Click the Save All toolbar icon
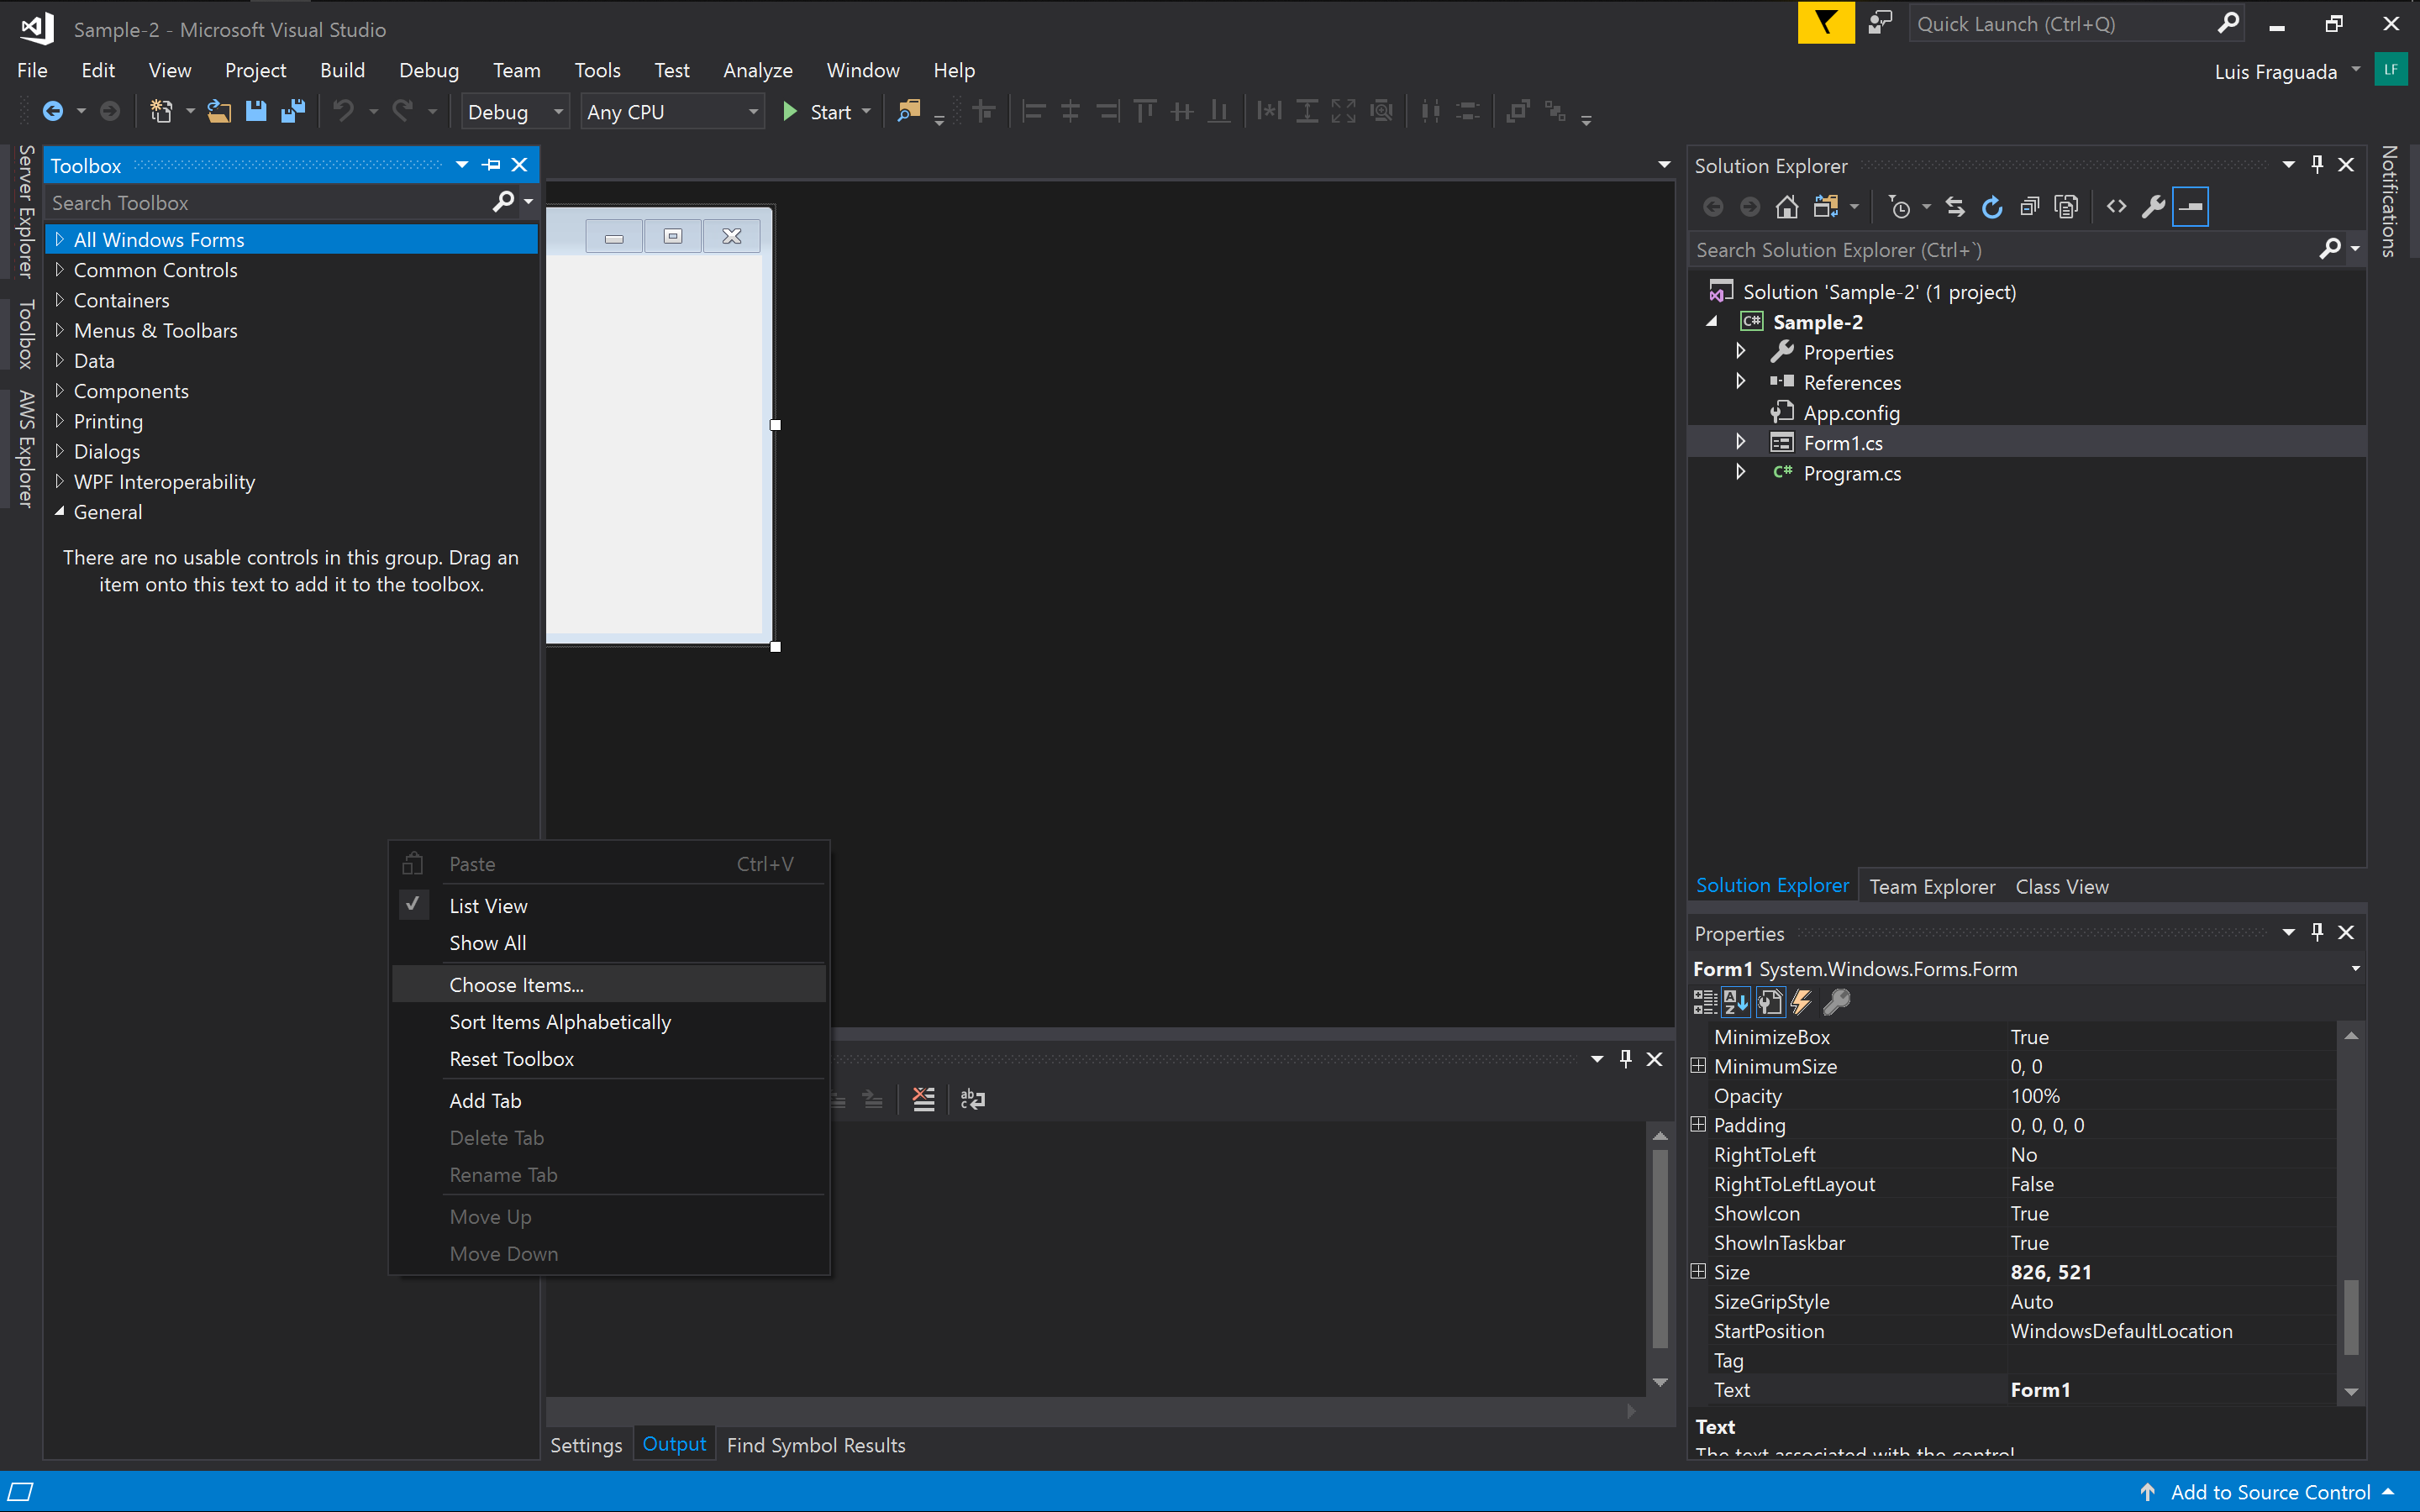 tap(293, 111)
